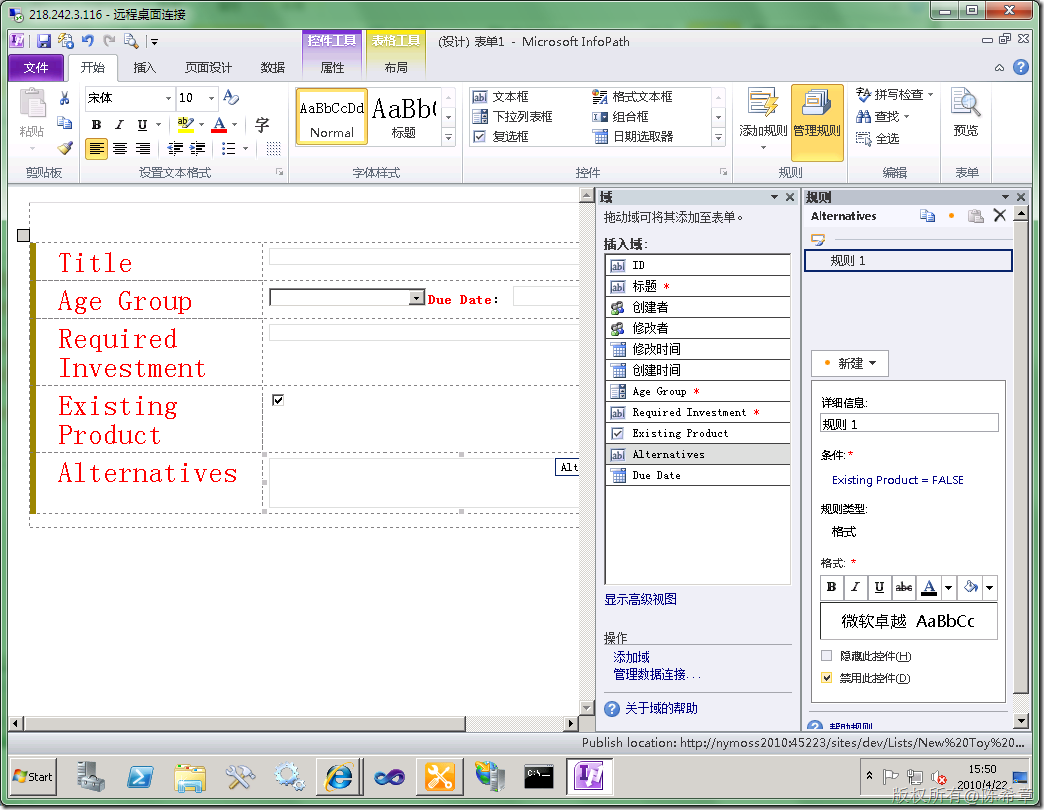This screenshot has width=1044, height=810.
Task: Switch to the 属性 Properties tab
Action: click(332, 67)
